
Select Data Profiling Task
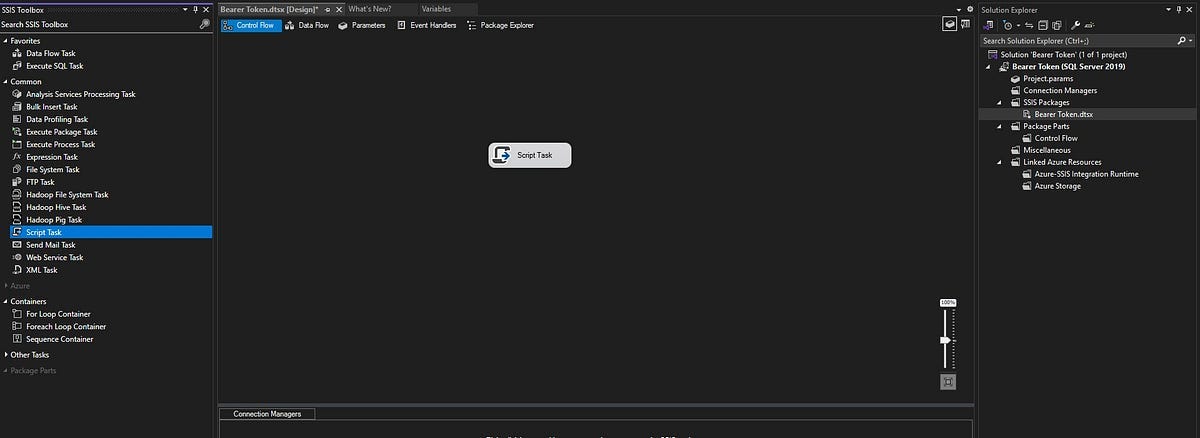[57, 119]
